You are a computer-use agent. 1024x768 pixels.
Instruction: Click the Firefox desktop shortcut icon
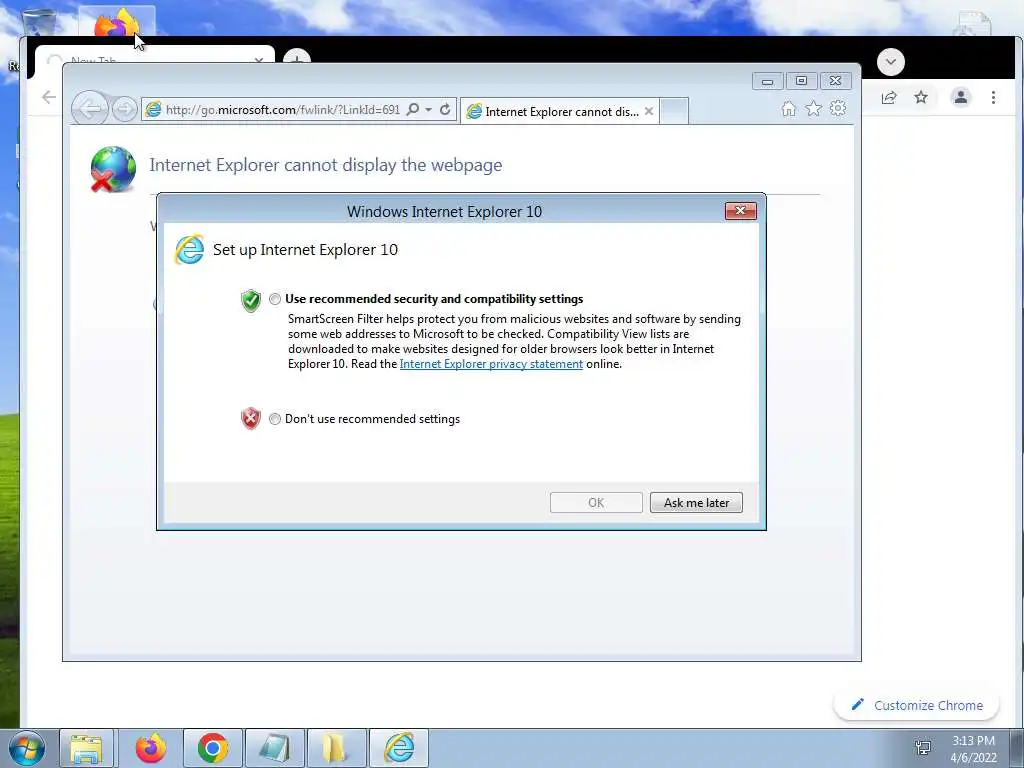(117, 24)
